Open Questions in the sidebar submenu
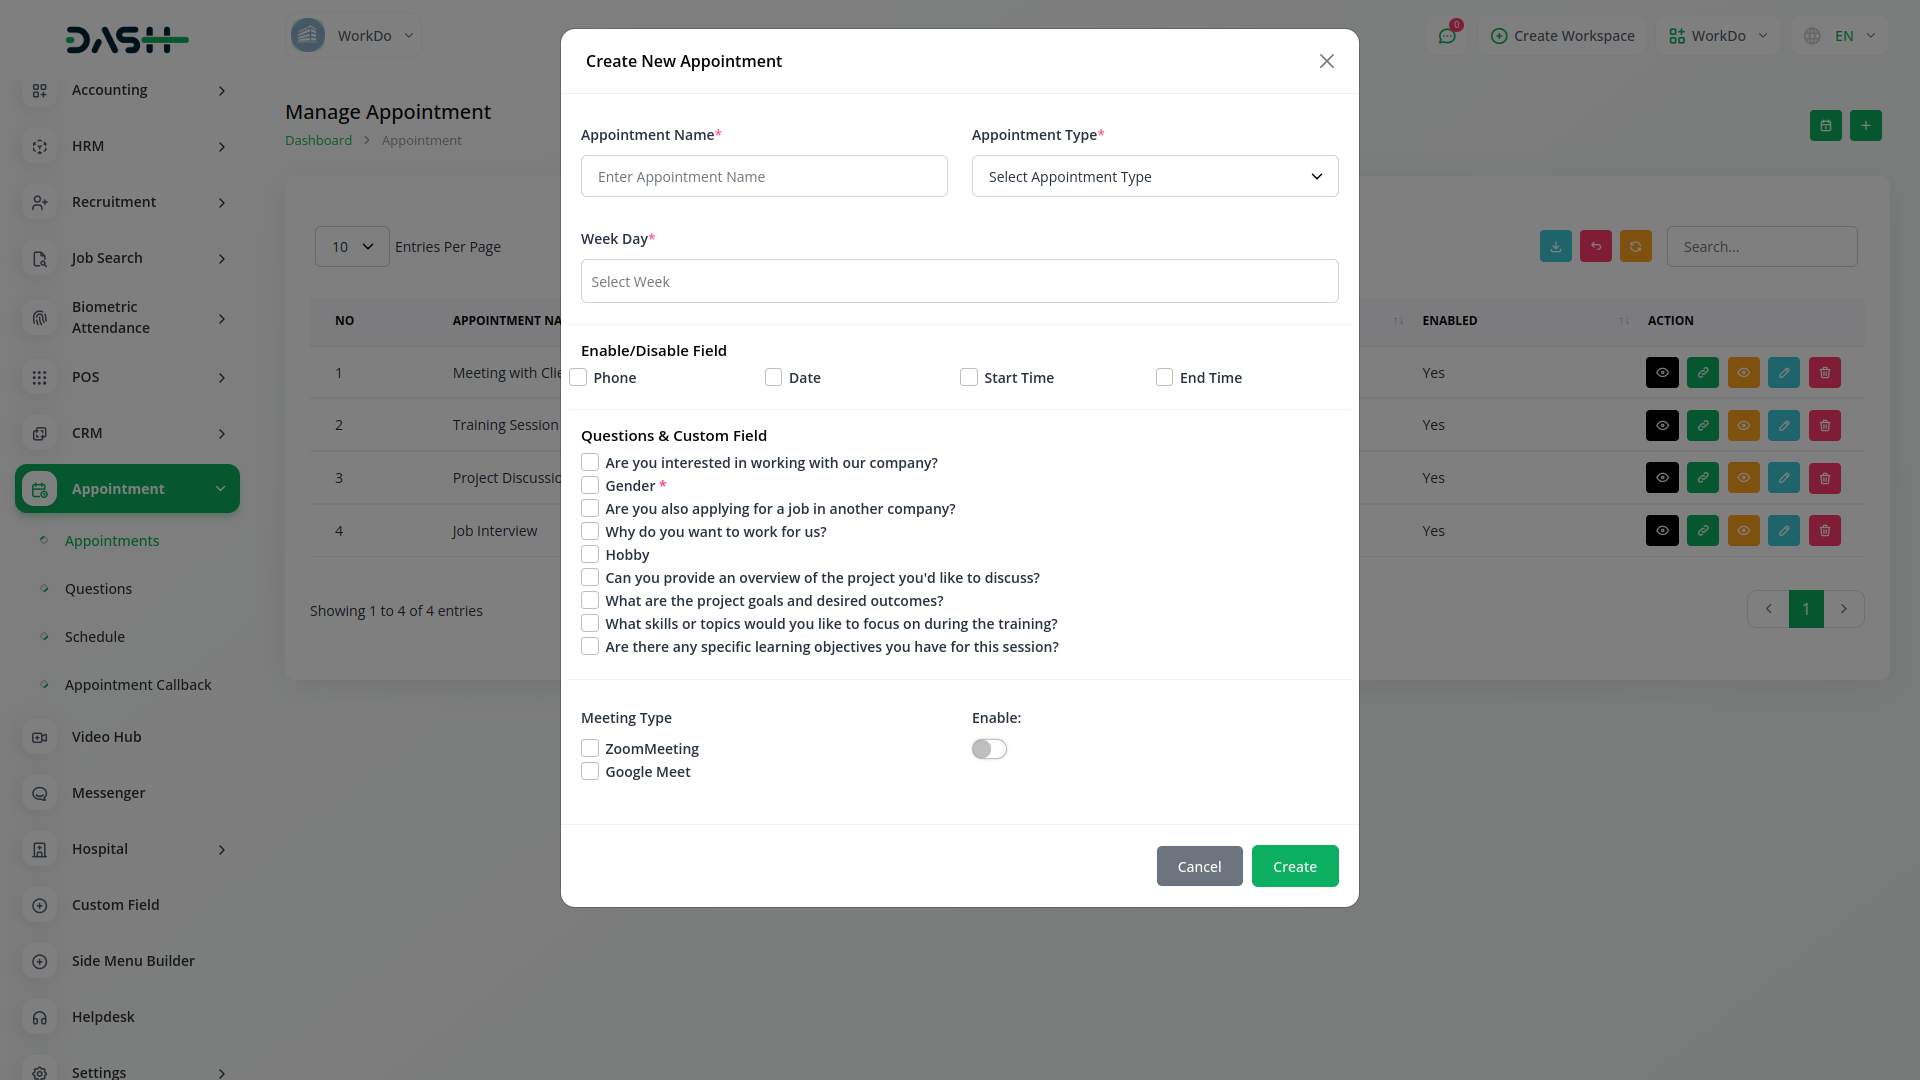This screenshot has height=1080, width=1920. pos(98,589)
